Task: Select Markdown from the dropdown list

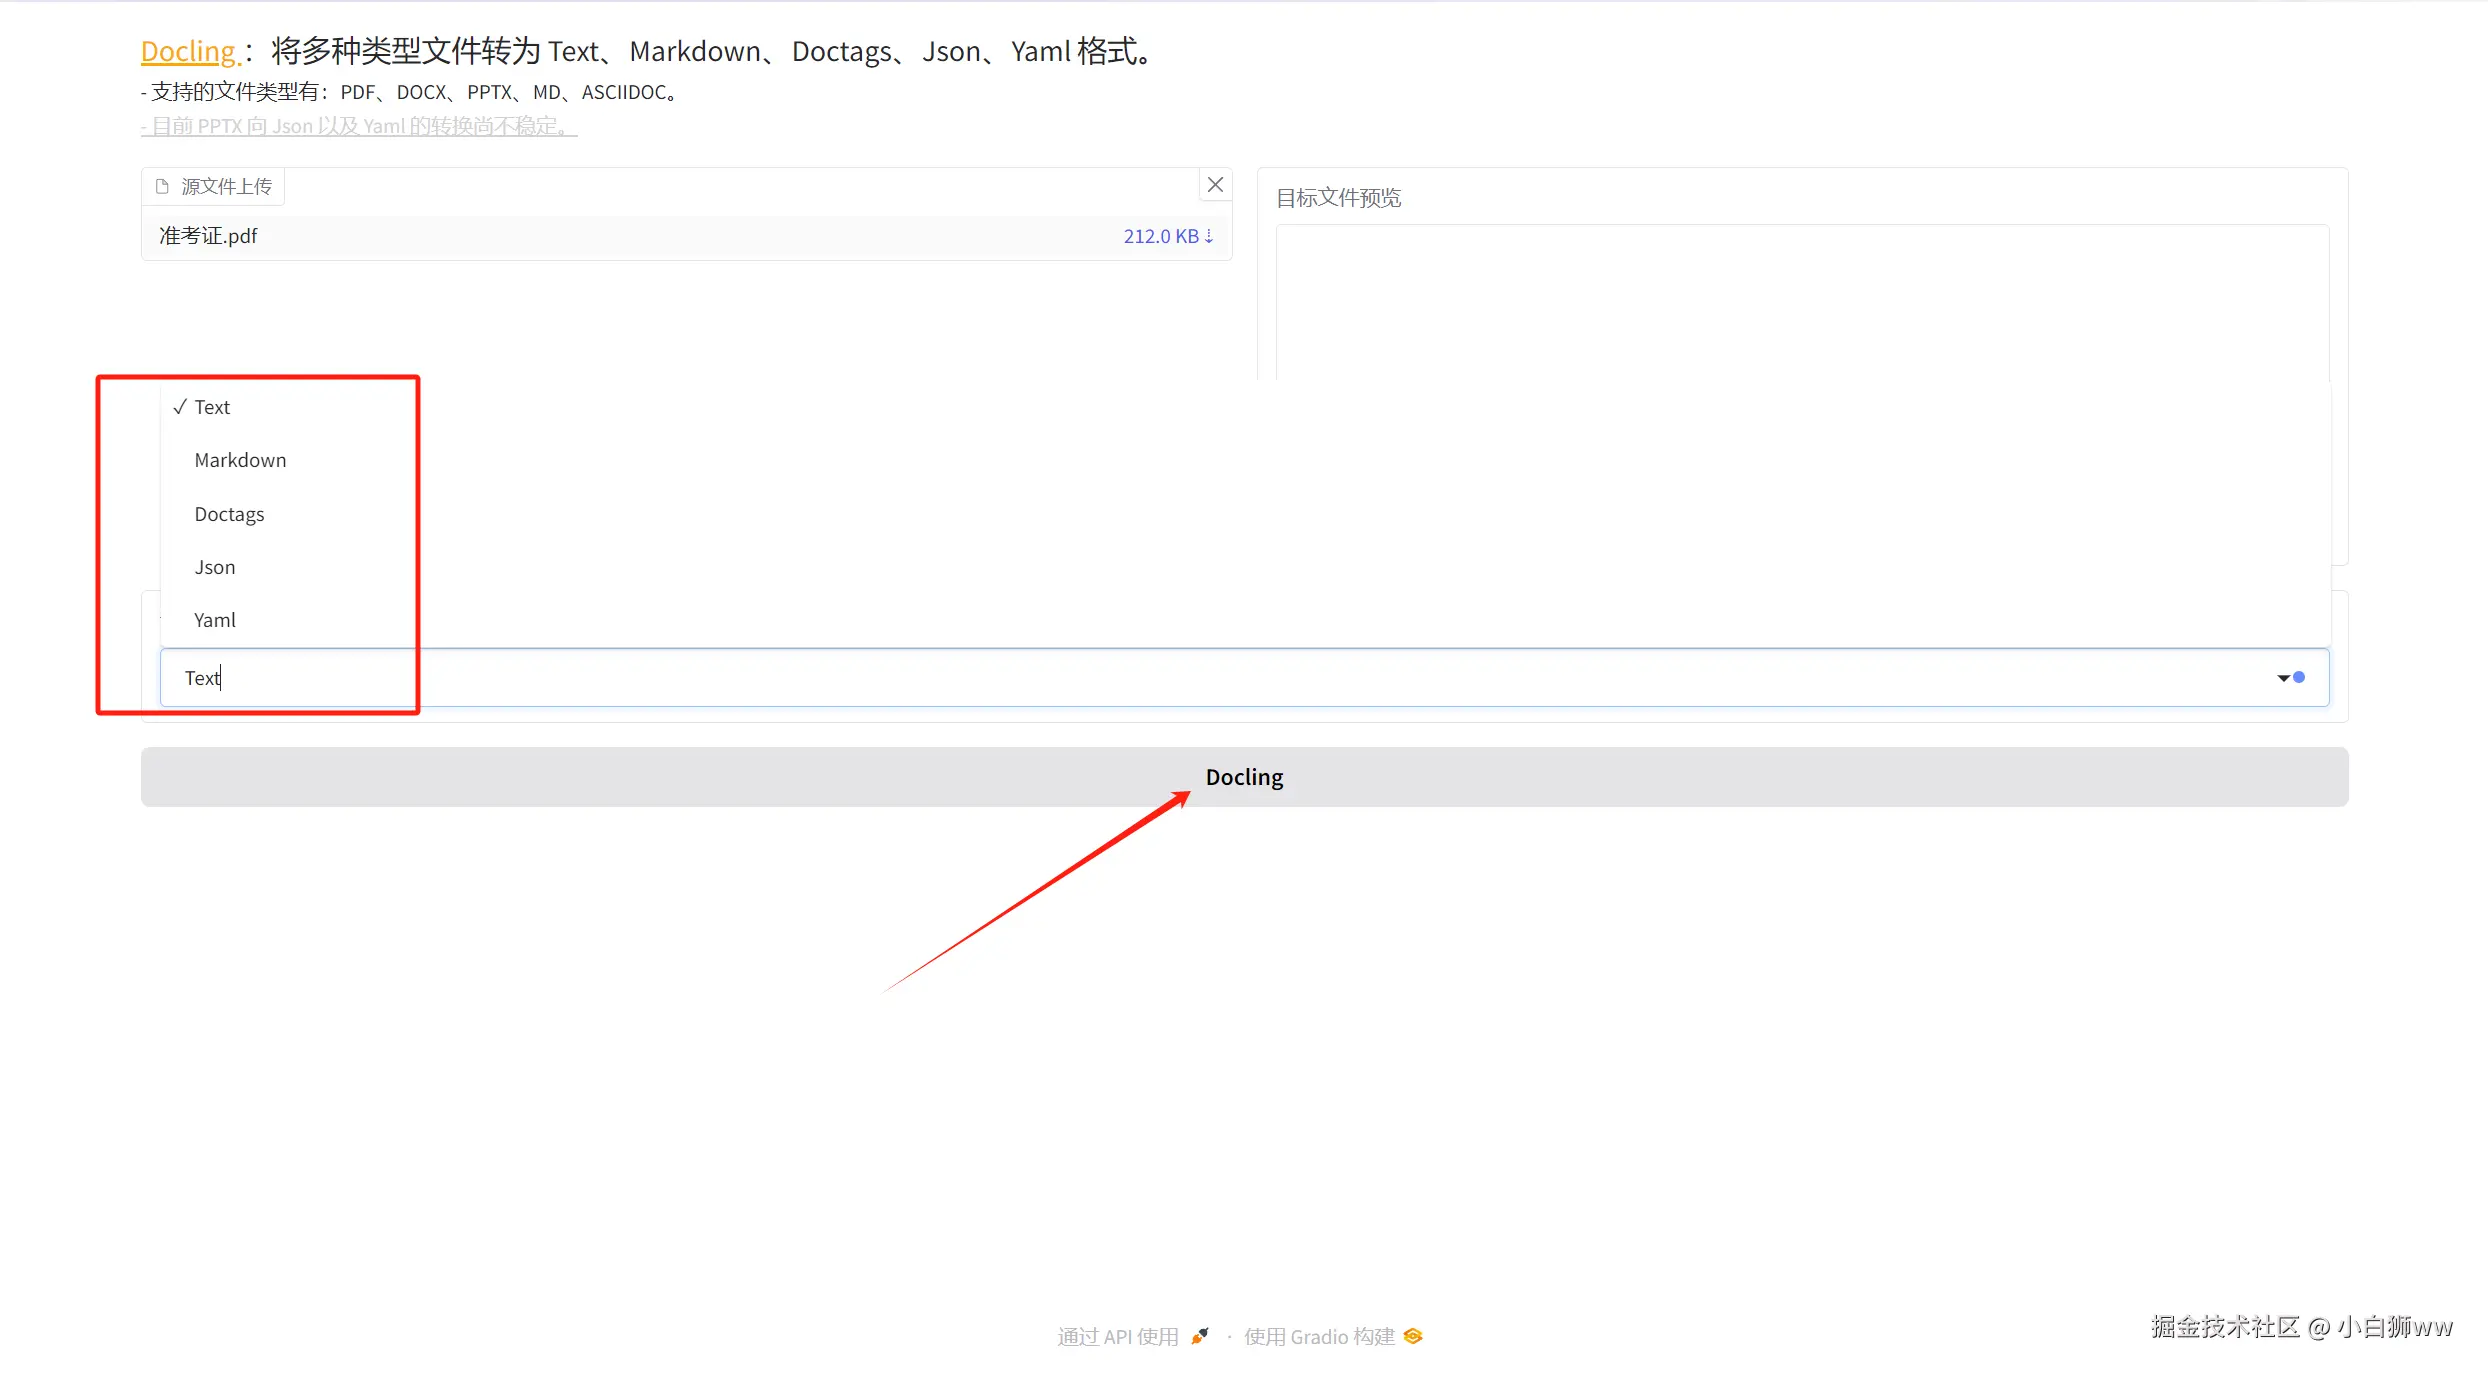Action: [240, 460]
